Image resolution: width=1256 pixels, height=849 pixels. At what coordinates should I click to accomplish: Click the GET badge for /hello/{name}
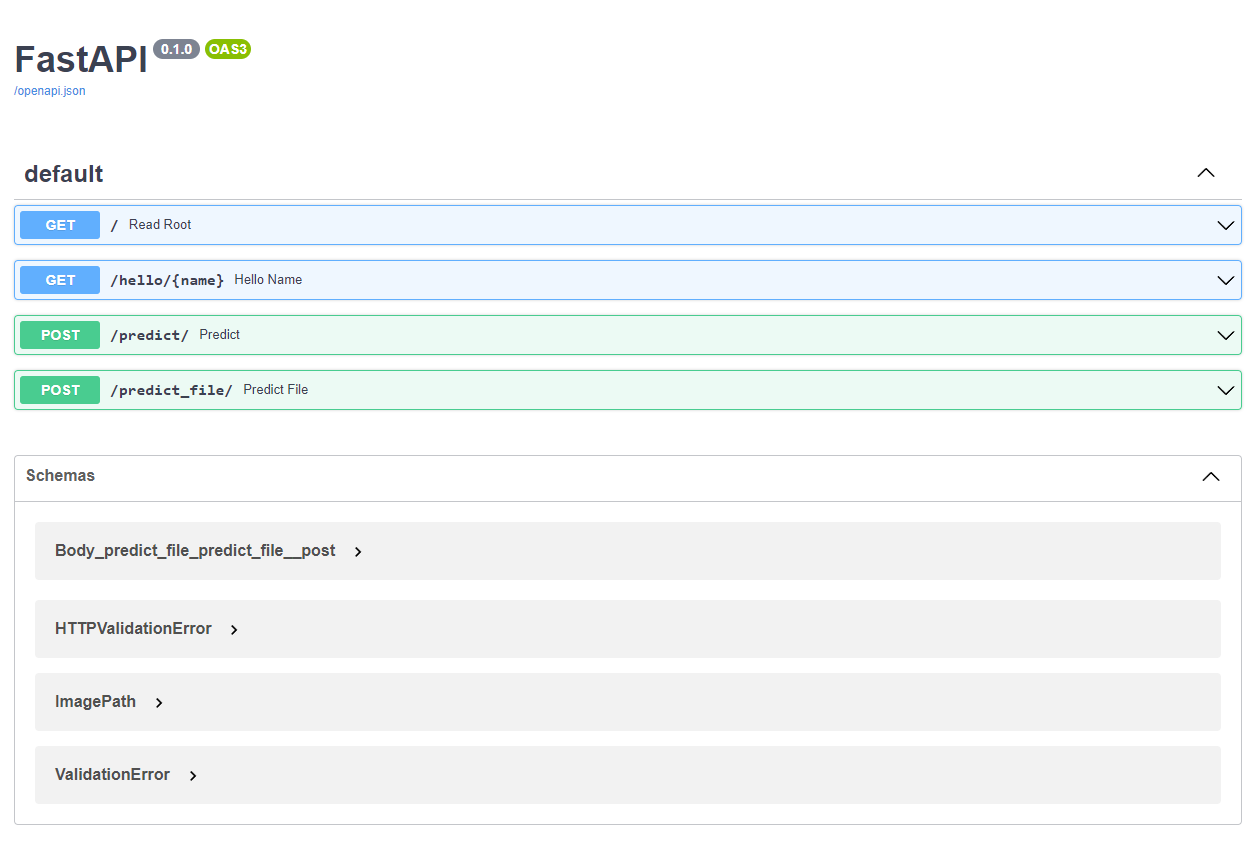(x=60, y=280)
